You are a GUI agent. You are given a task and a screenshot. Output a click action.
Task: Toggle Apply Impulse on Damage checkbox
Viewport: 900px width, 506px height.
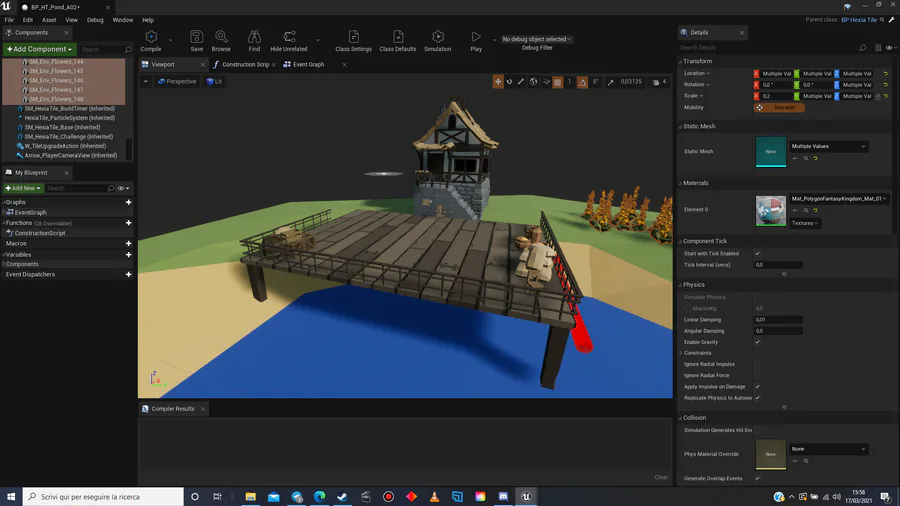[758, 387]
